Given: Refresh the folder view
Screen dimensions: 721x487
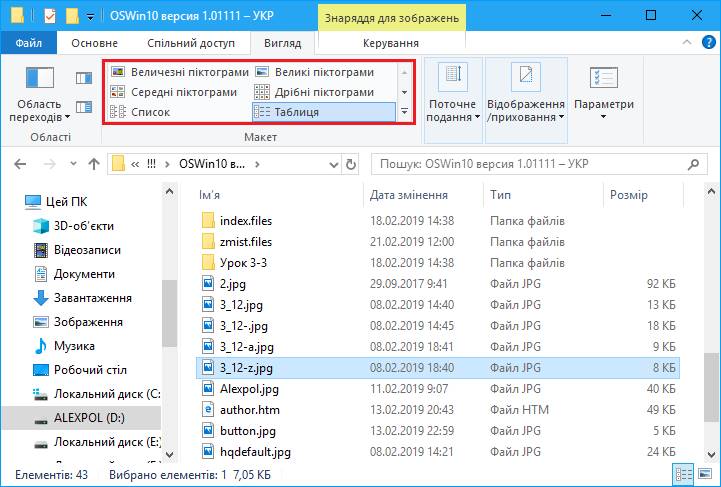Looking at the screenshot, I should pyautogui.click(x=351, y=164).
